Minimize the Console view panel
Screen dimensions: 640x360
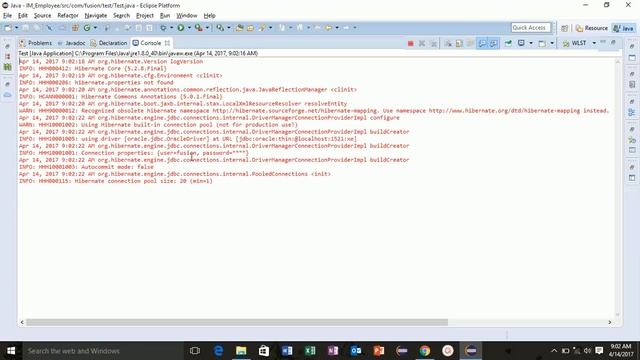click(x=603, y=42)
